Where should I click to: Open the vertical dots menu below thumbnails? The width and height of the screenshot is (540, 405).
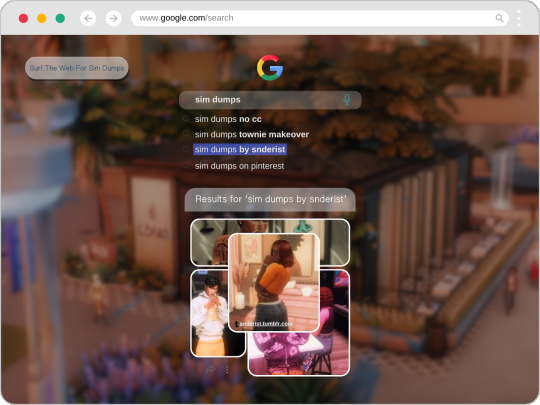pos(227,370)
